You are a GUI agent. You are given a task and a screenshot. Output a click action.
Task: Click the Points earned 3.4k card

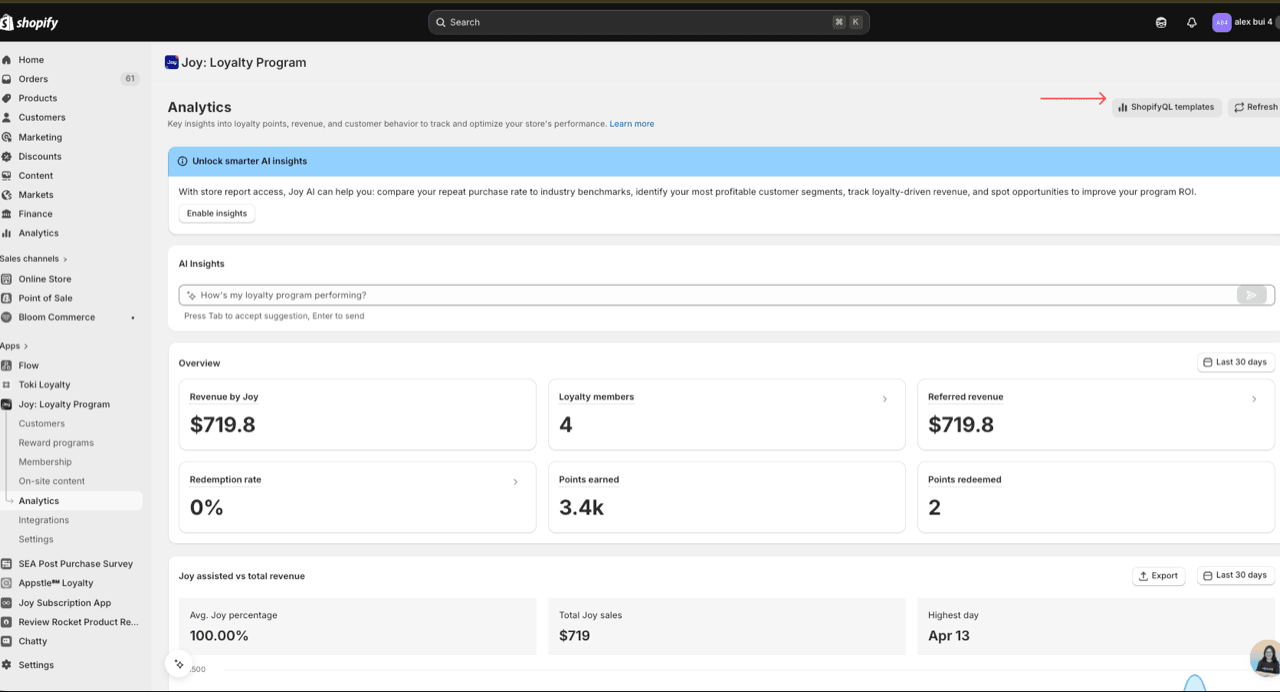(727, 497)
